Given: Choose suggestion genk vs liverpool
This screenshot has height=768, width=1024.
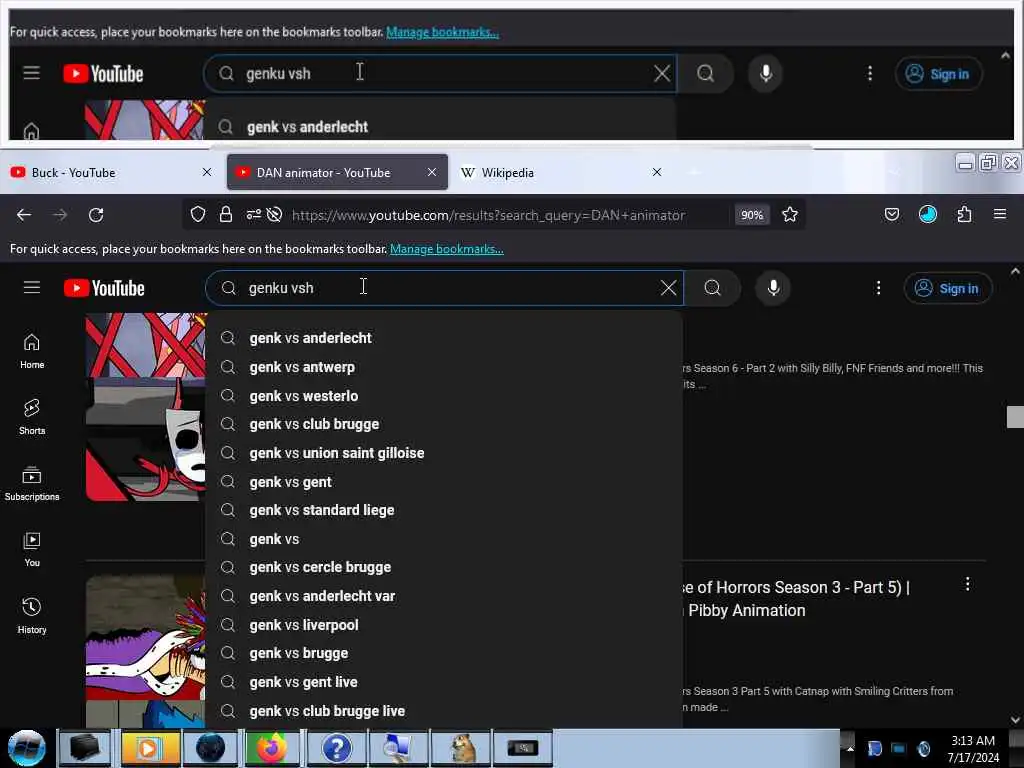Looking at the screenshot, I should 444,625.
